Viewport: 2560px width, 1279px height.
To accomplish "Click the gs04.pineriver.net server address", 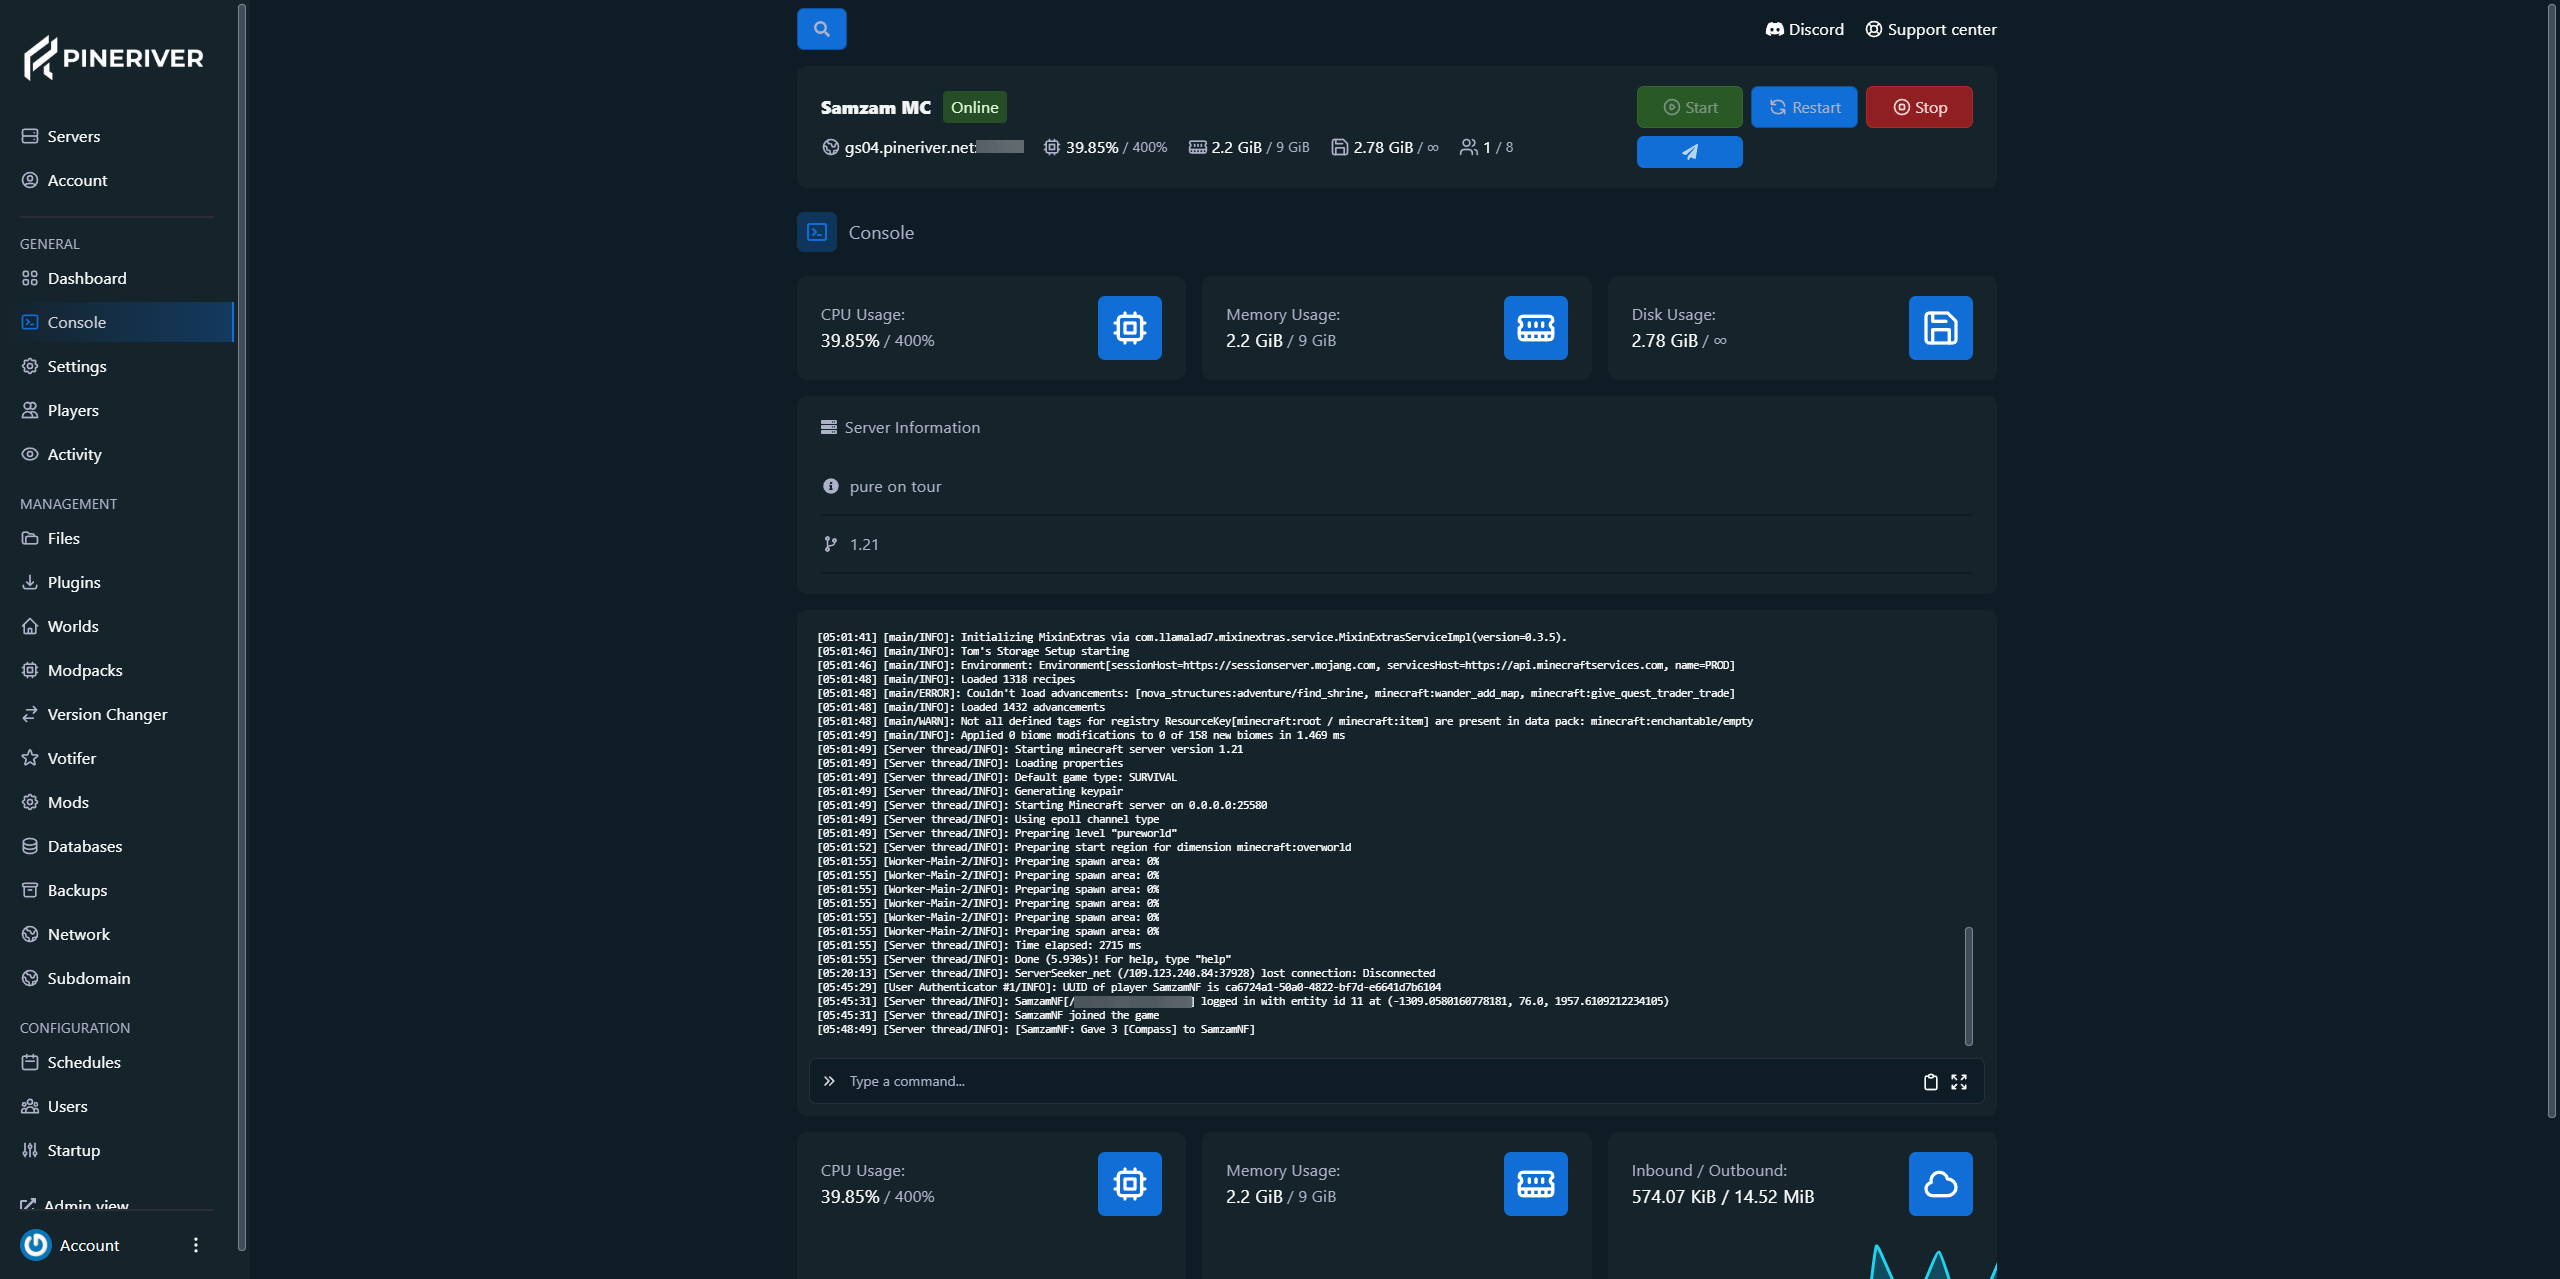I will (x=923, y=147).
